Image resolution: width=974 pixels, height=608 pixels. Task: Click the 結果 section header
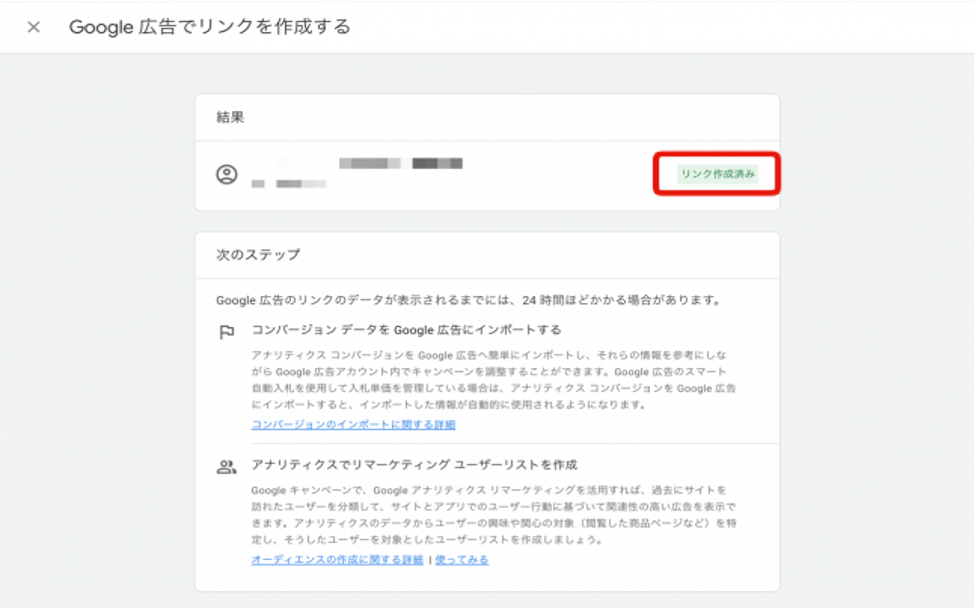tap(230, 117)
